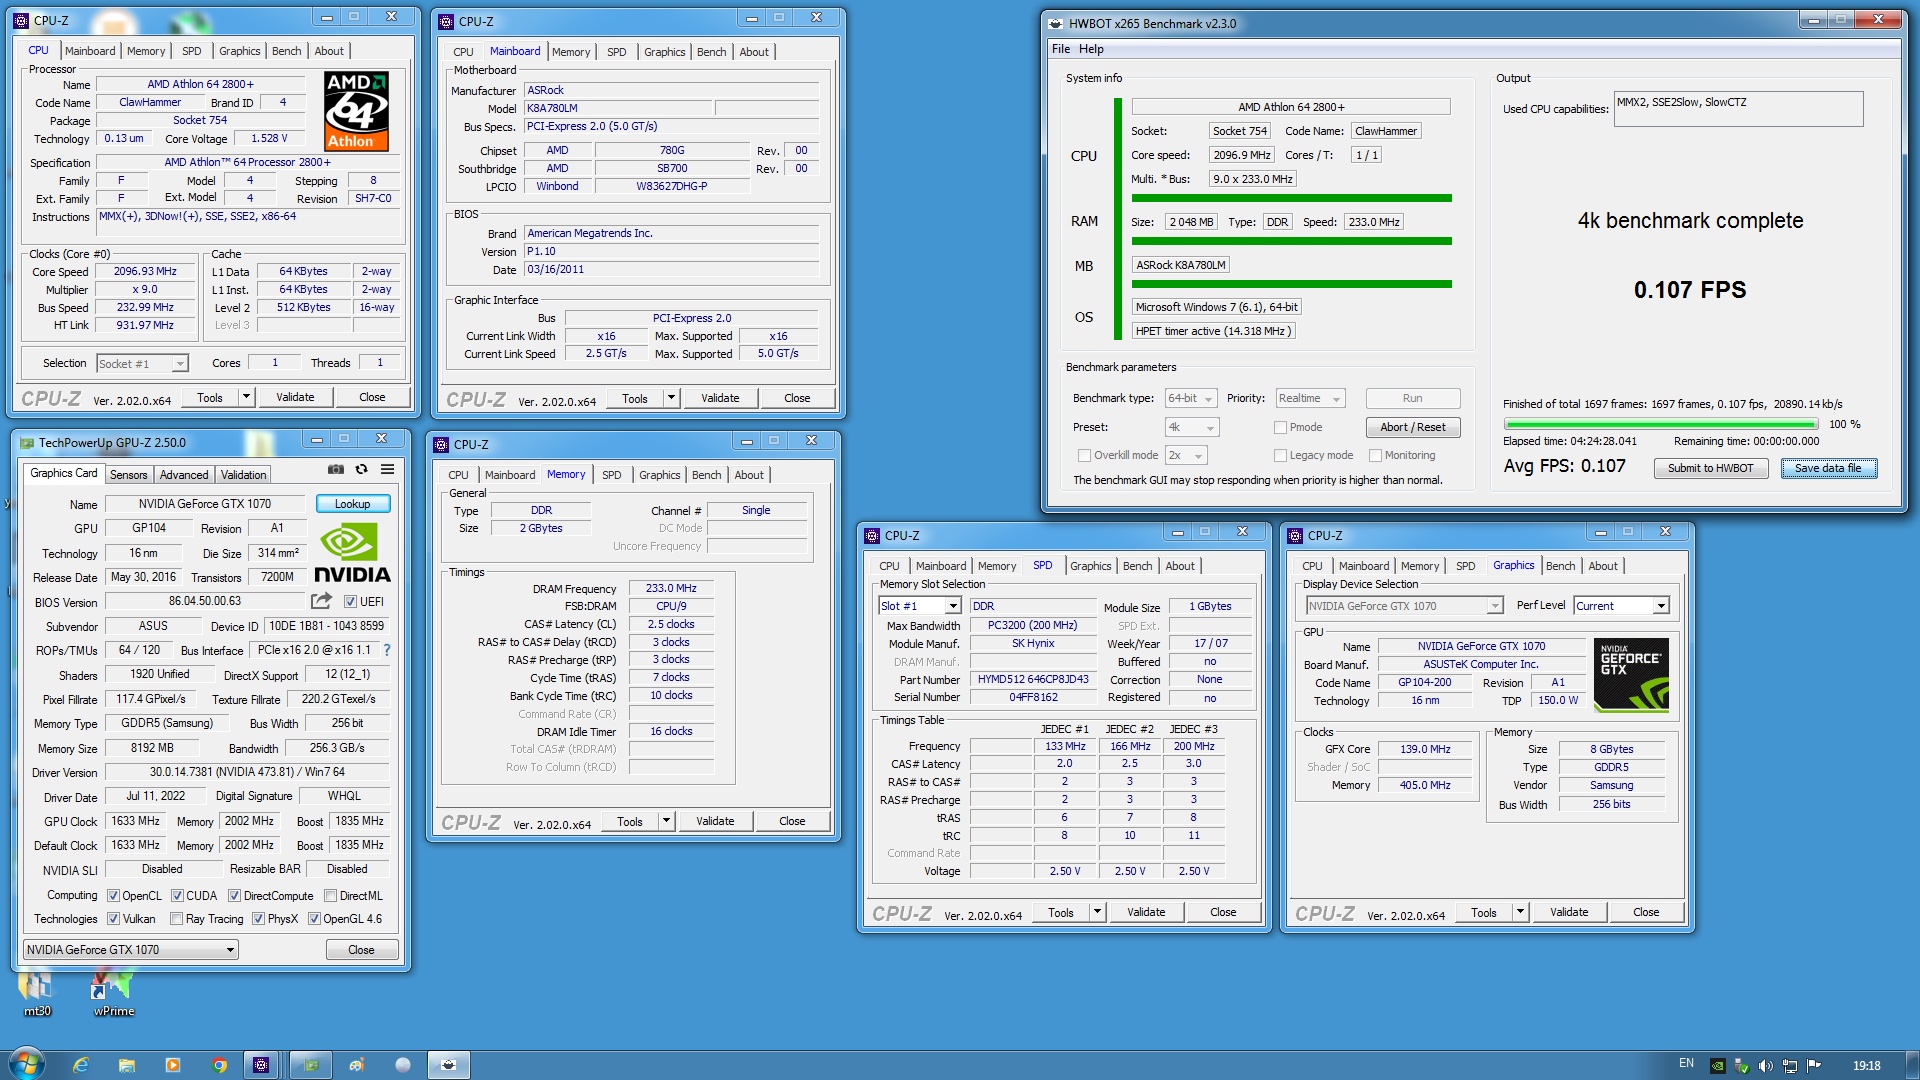Open the Perf Level Current dropdown
The image size is (1920, 1080).
pos(1621,606)
